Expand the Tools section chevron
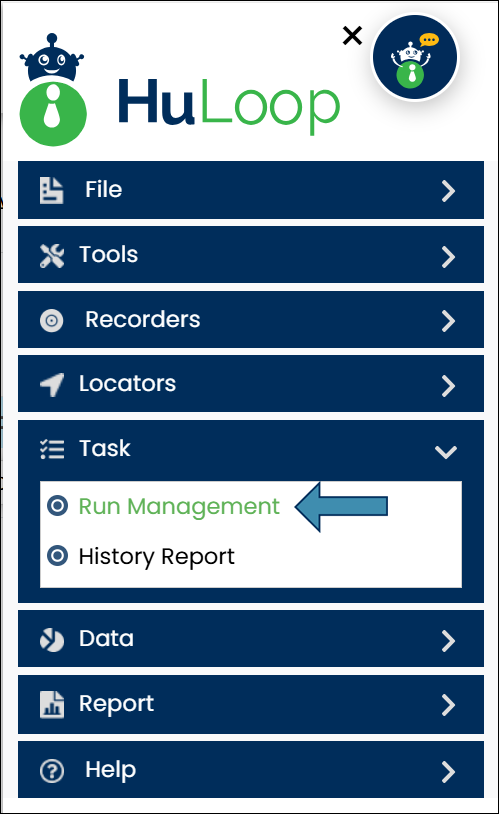 click(448, 256)
